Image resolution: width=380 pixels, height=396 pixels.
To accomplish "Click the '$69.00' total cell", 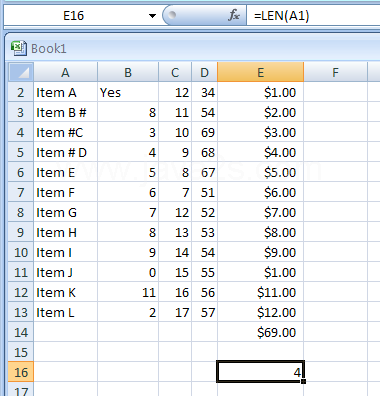I will click(261, 332).
